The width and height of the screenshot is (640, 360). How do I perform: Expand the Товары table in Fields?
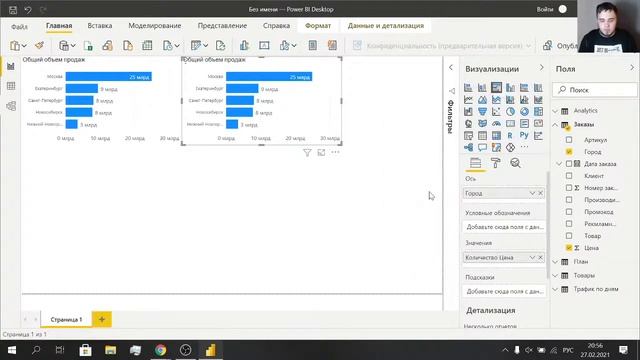point(555,276)
